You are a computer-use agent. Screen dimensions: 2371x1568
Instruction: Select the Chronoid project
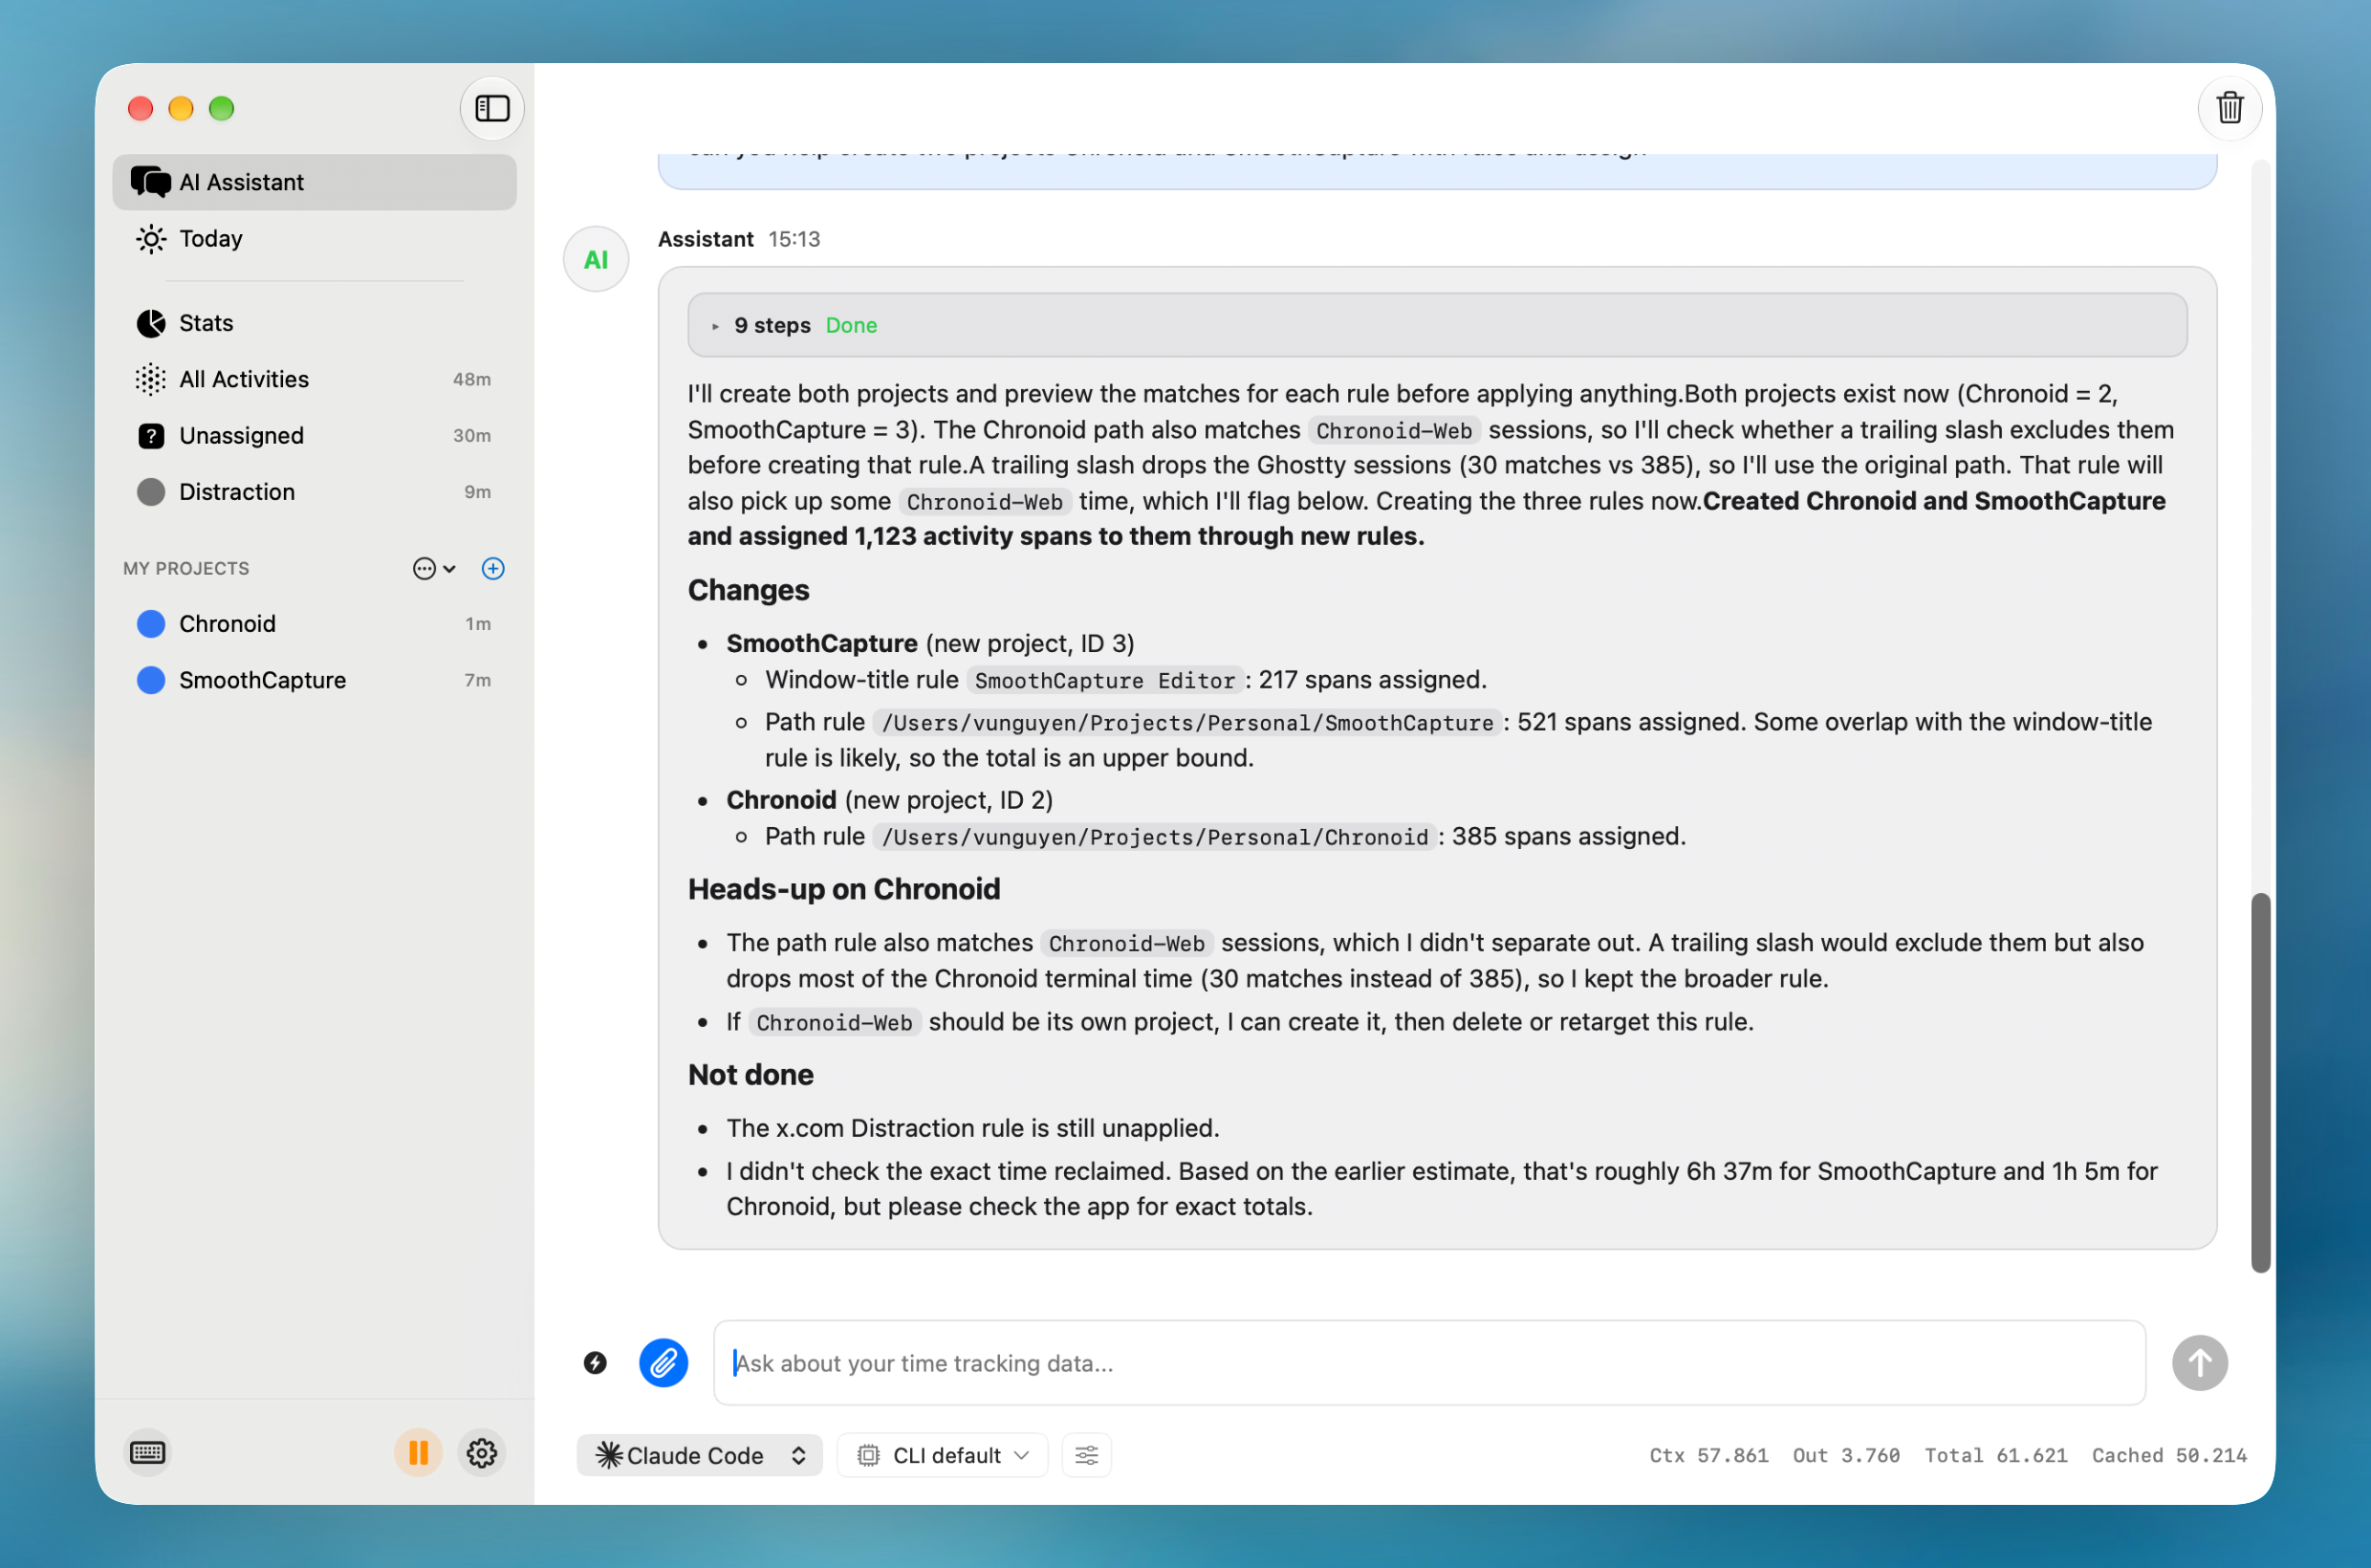pyautogui.click(x=314, y=623)
